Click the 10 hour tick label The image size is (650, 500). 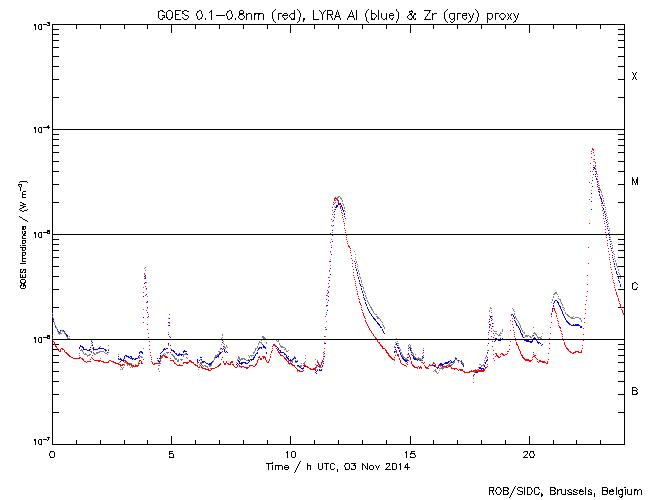290,454
